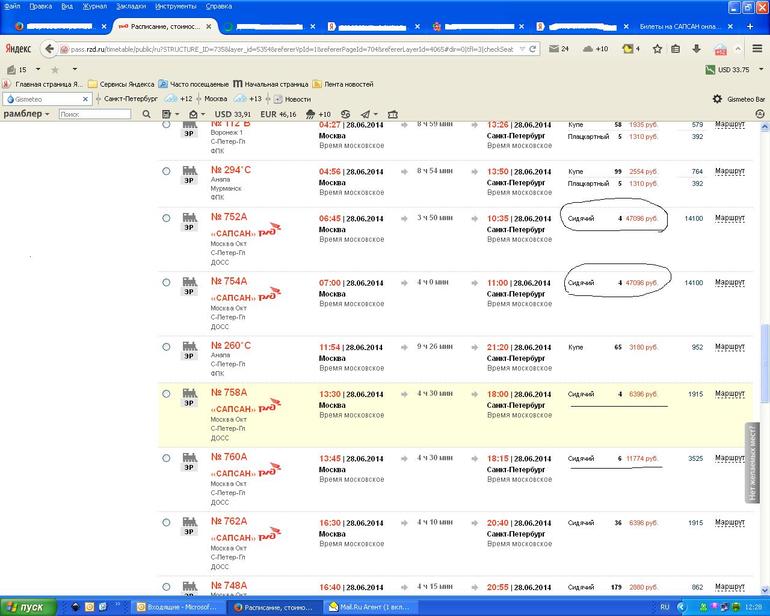Click the Rambler smiley icon at far right
Screen dimensions: 770x616
tap(760, 114)
